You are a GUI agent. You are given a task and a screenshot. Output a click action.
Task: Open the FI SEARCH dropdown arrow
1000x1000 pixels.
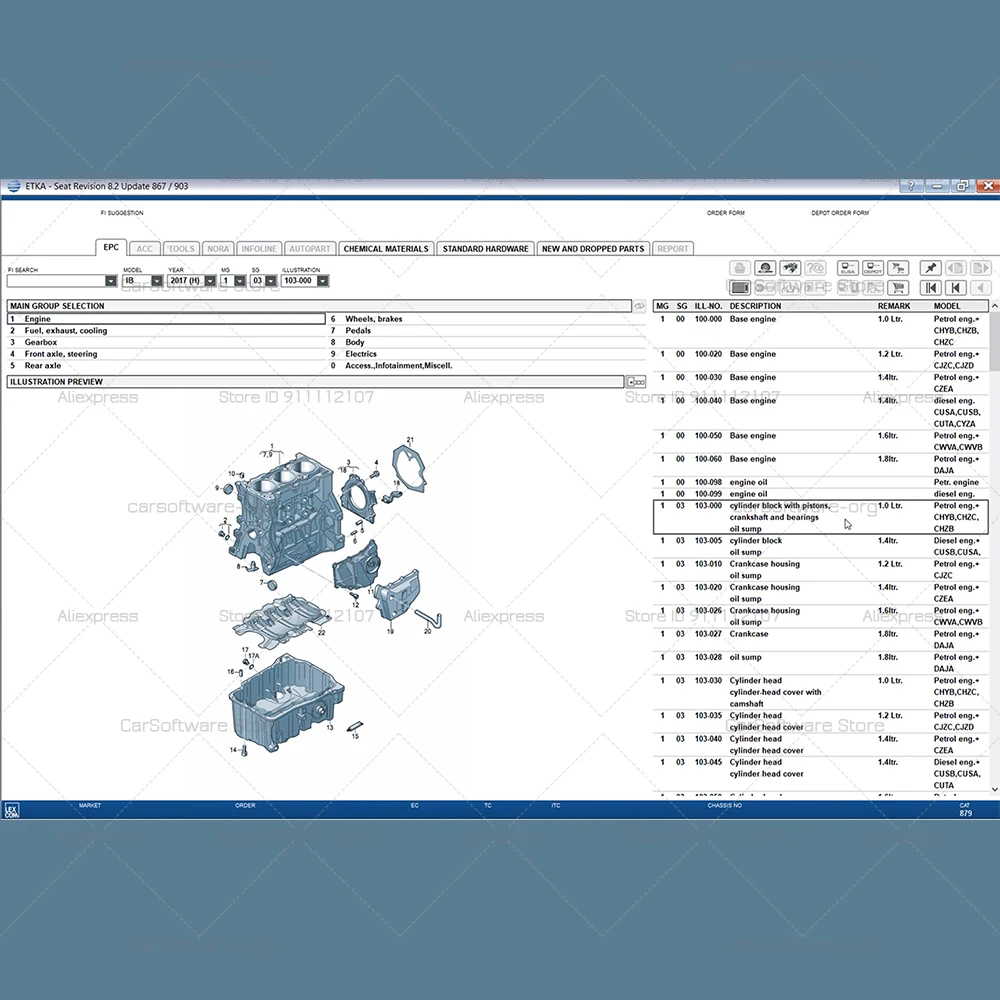(111, 281)
